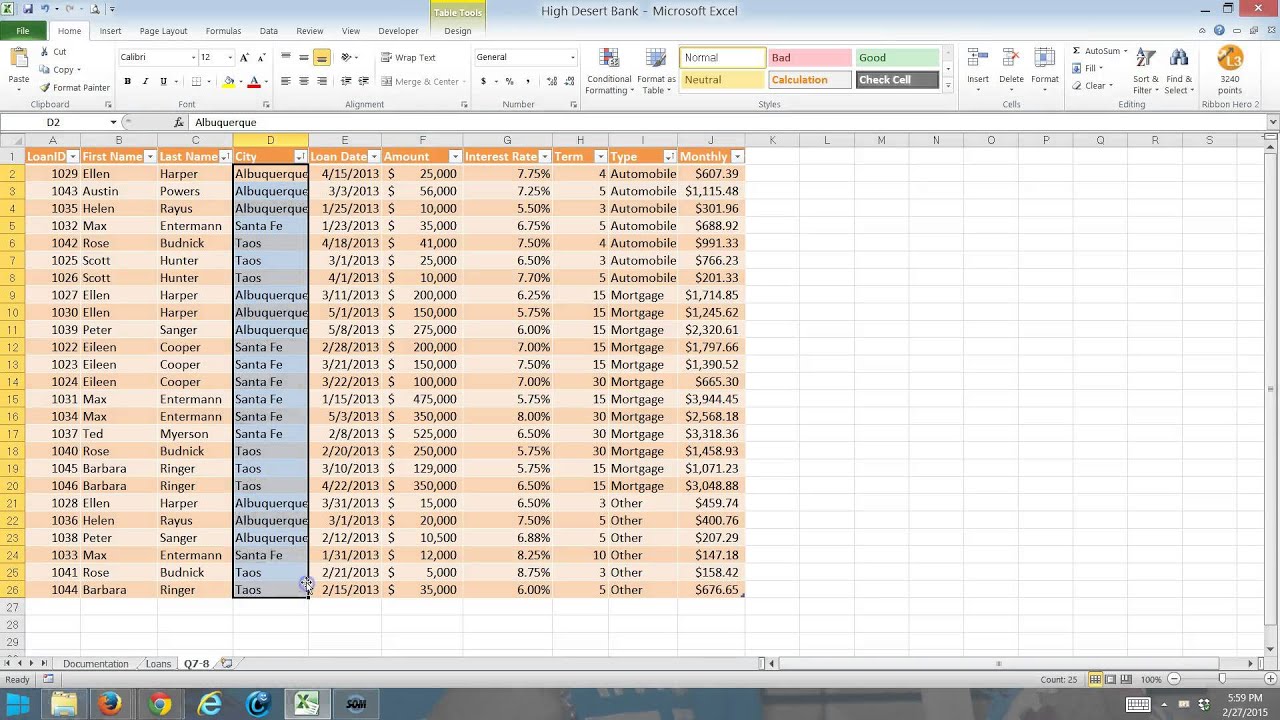Open the Interest Rate filter dropdown
1280x720 pixels.
[544, 157]
